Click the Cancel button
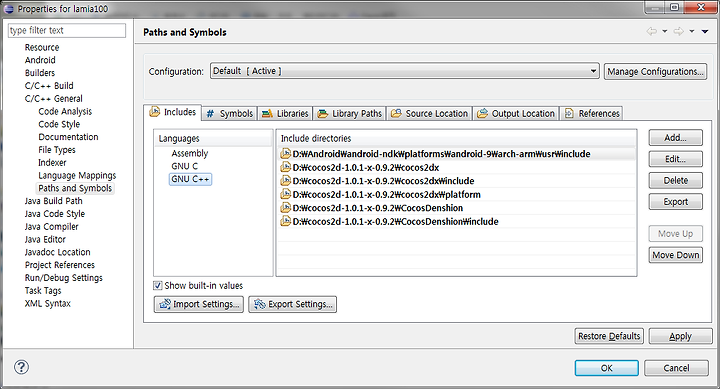720x389 pixels. (676, 368)
